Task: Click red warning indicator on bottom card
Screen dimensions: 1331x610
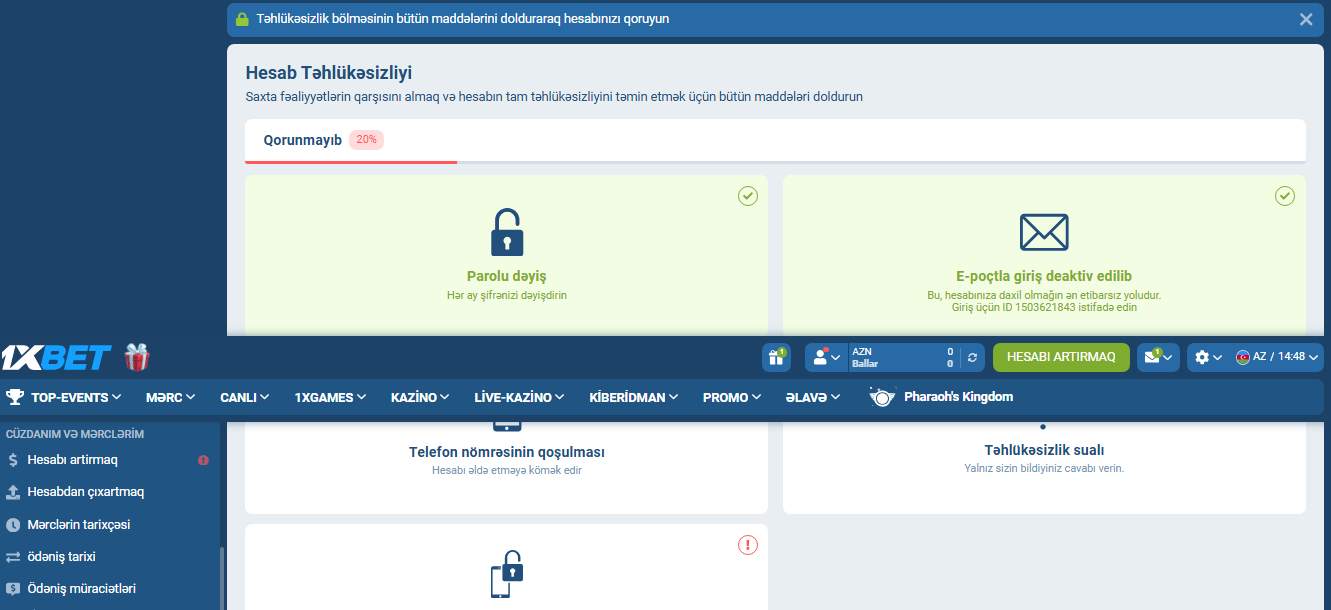Action: click(748, 545)
